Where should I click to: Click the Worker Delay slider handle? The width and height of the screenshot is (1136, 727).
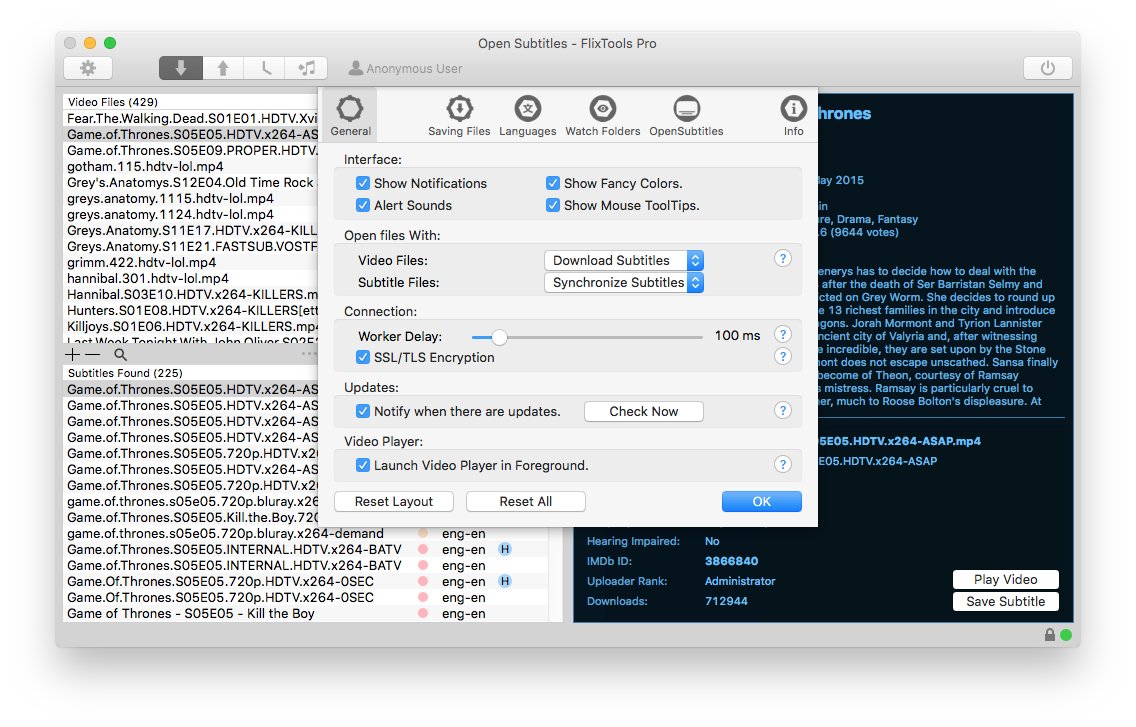498,337
